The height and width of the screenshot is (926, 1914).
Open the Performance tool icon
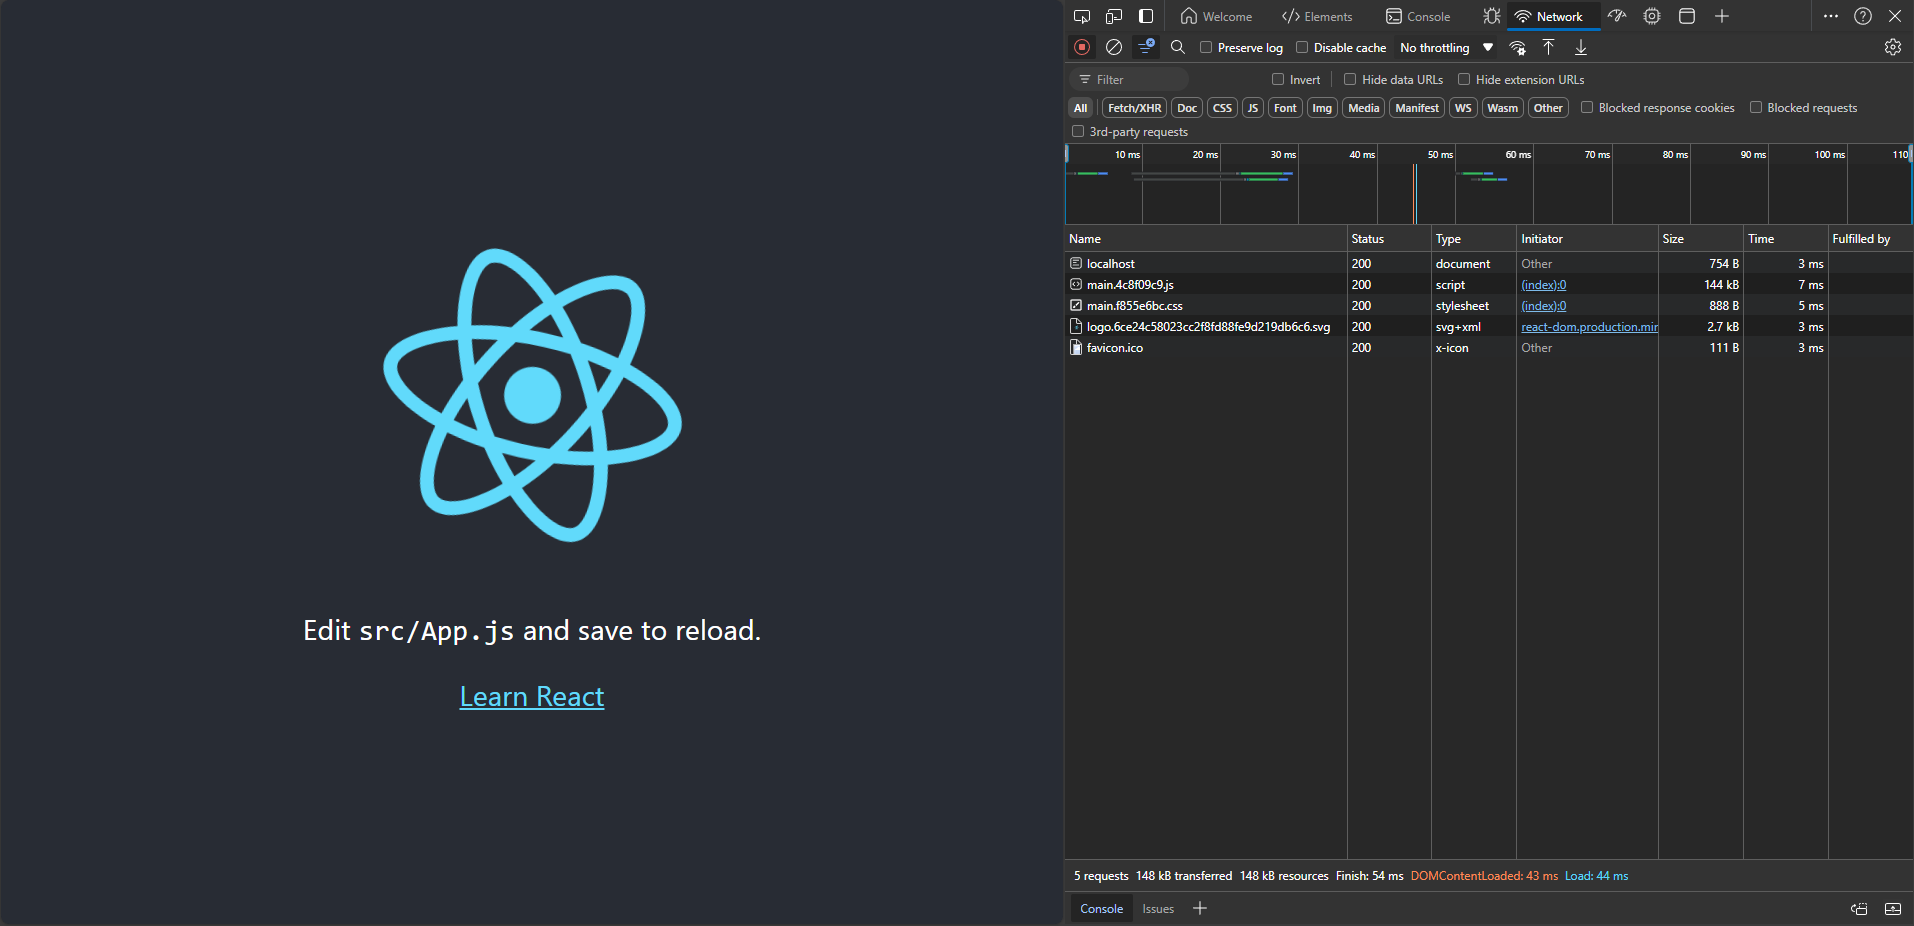coord(1617,16)
